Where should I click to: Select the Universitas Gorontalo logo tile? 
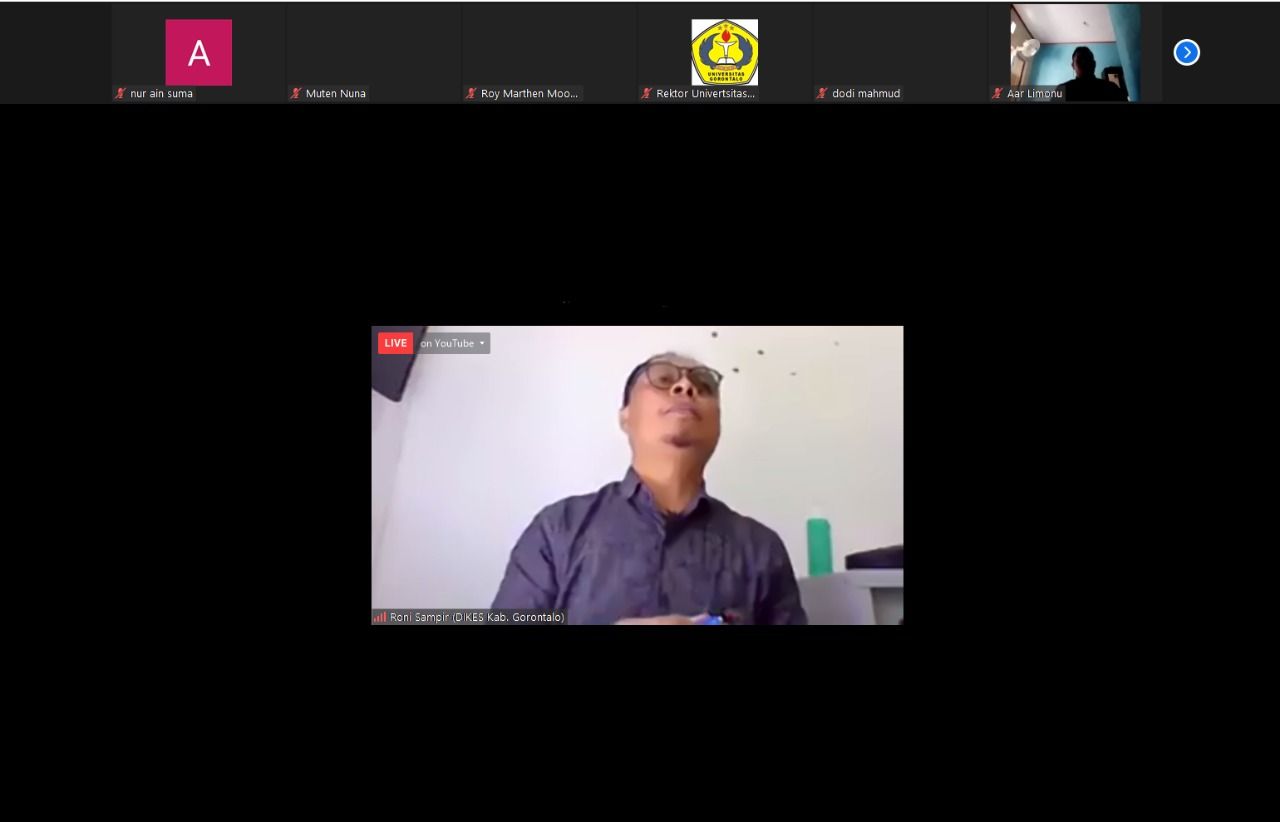tap(724, 52)
